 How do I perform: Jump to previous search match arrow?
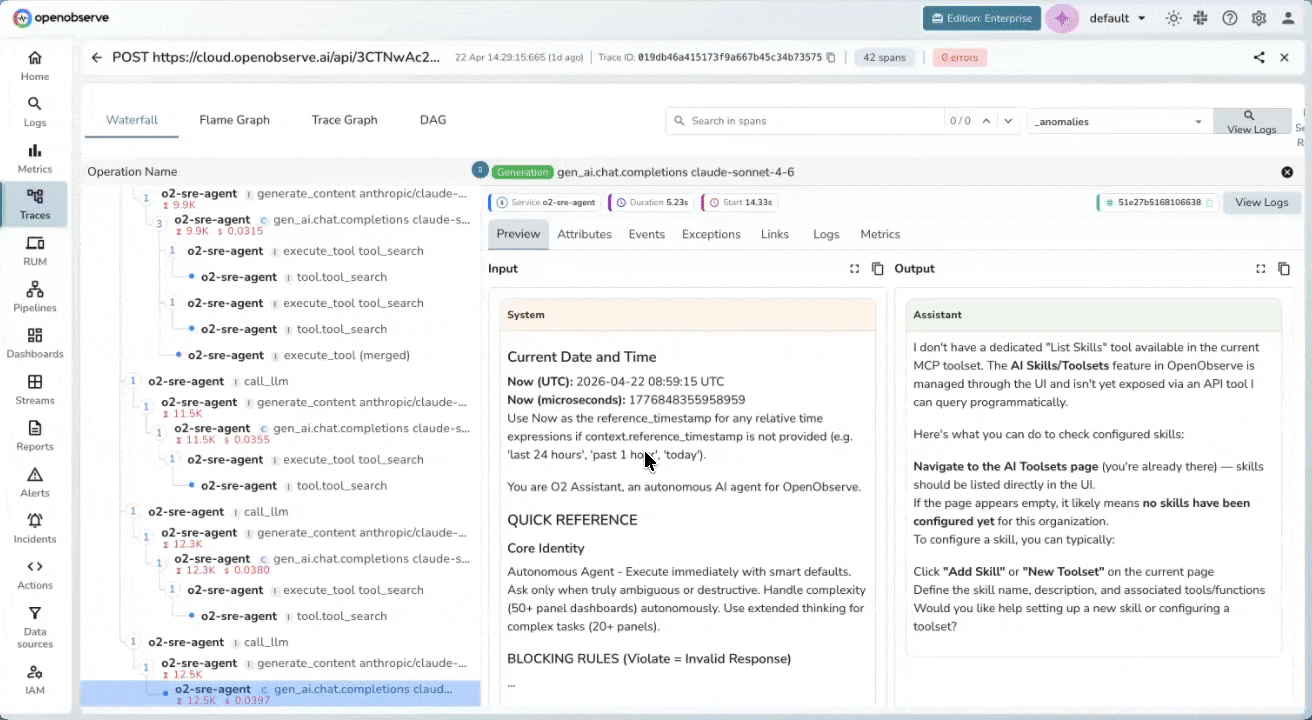[x=986, y=121]
